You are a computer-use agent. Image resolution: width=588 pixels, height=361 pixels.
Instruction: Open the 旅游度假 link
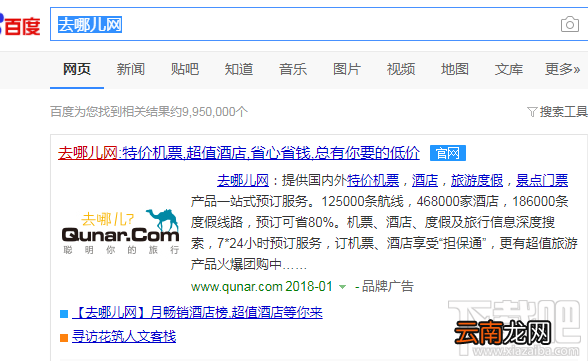point(477,180)
